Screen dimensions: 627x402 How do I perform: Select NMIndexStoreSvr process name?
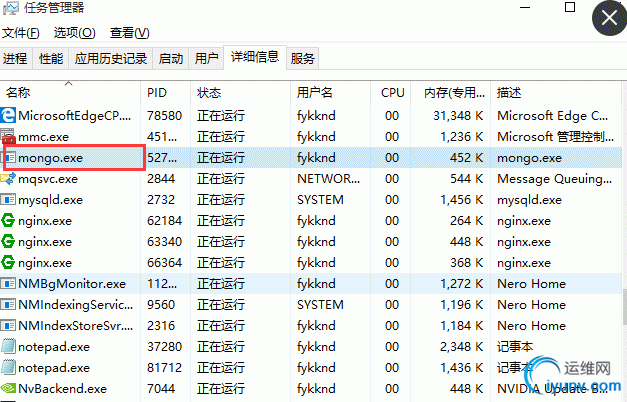(76, 326)
